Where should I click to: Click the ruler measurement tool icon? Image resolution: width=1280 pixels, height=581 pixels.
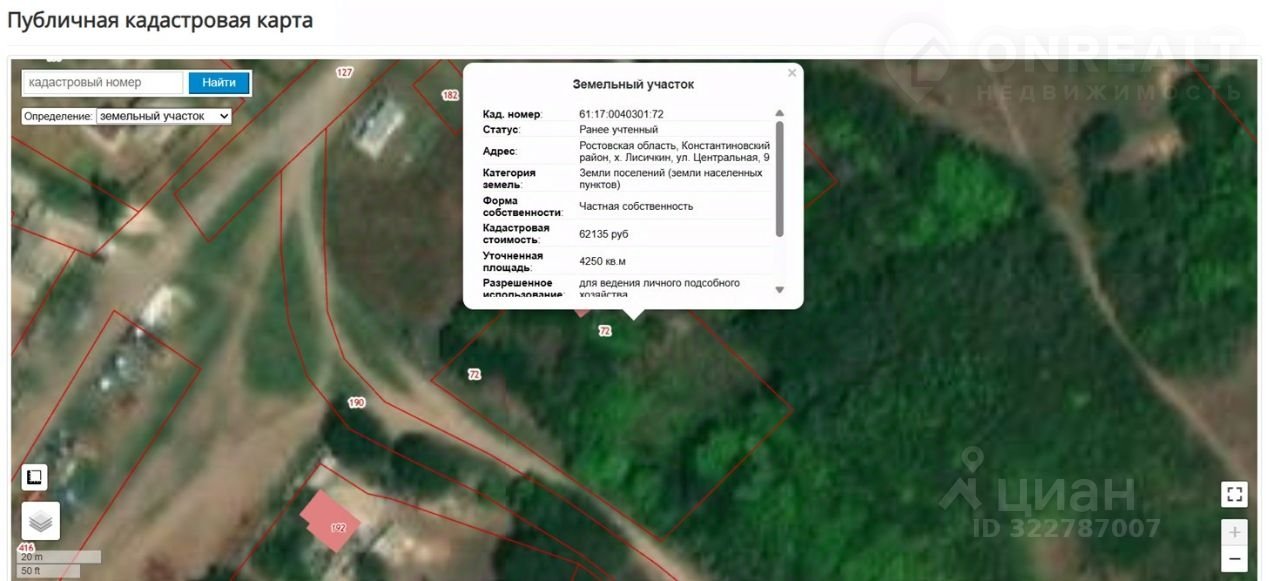35,478
